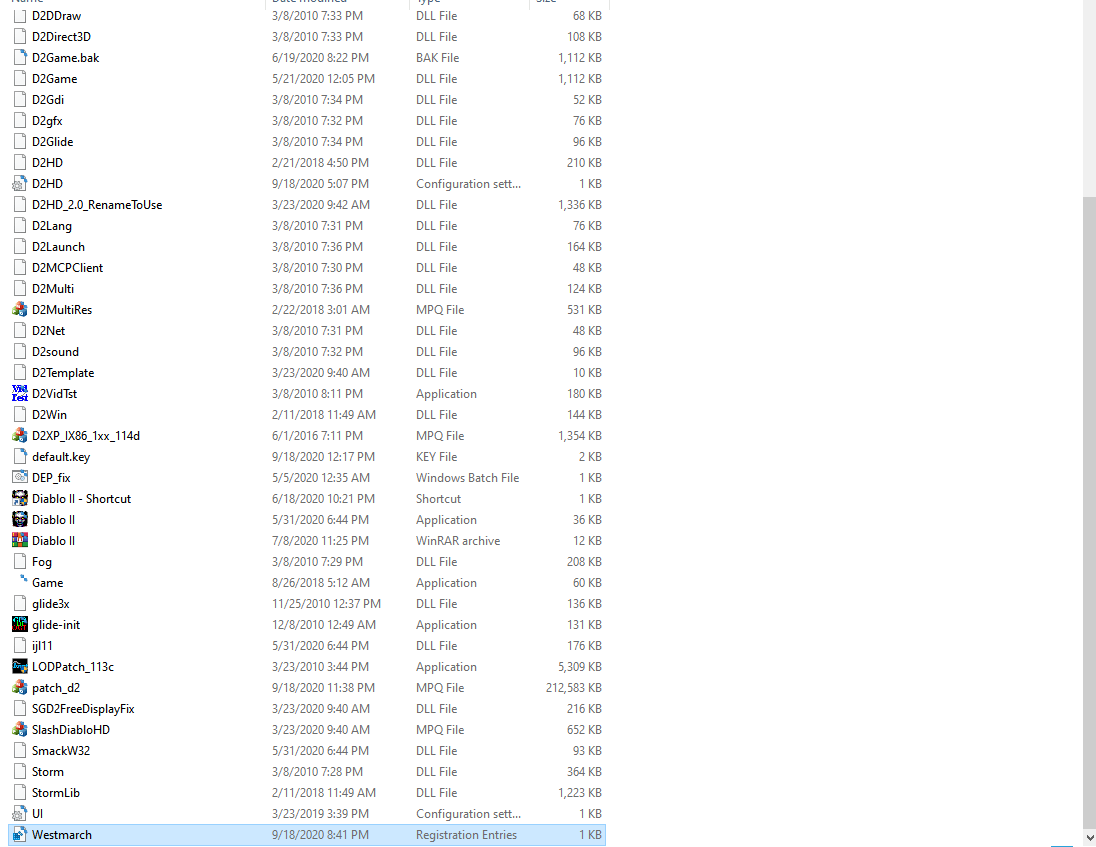This screenshot has width=1096, height=847.
Task: Select the D2Net file name
Action: (48, 331)
